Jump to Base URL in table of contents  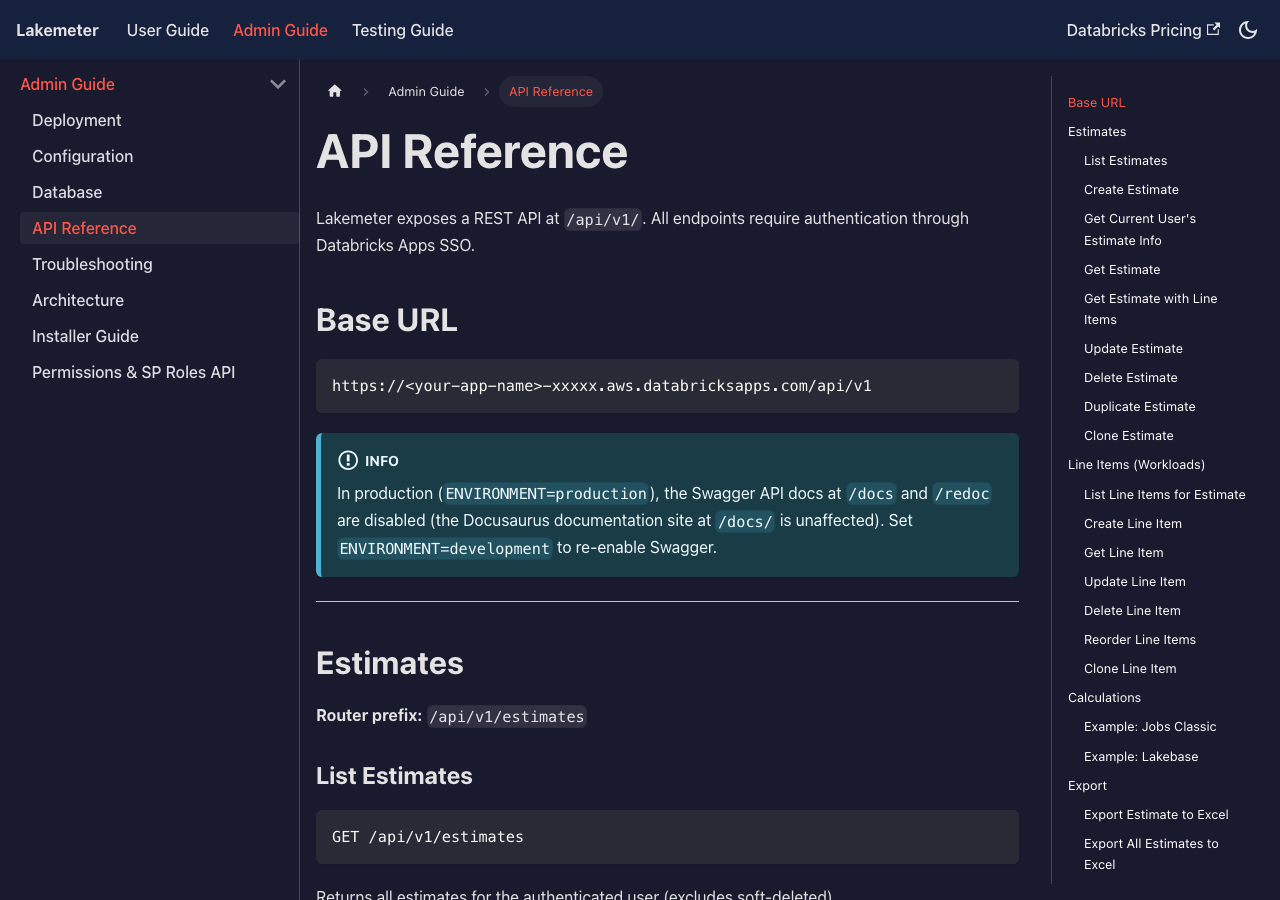(x=1097, y=102)
